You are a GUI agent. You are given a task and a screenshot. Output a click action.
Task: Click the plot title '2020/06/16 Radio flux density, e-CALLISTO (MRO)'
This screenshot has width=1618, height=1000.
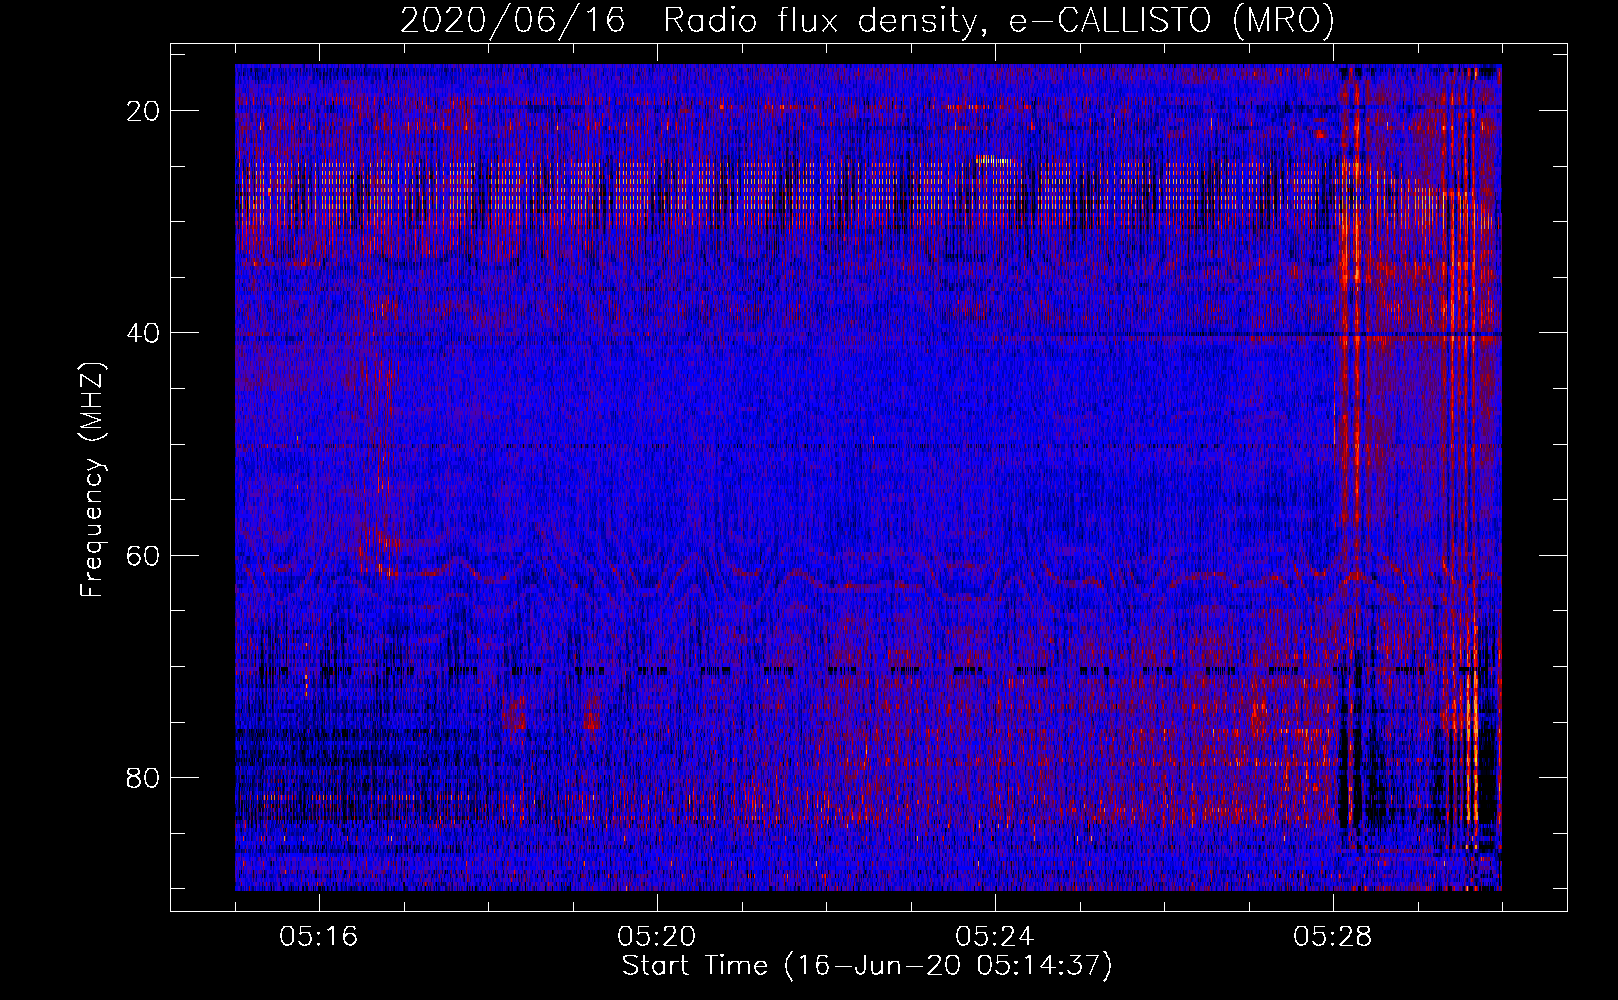click(x=867, y=21)
